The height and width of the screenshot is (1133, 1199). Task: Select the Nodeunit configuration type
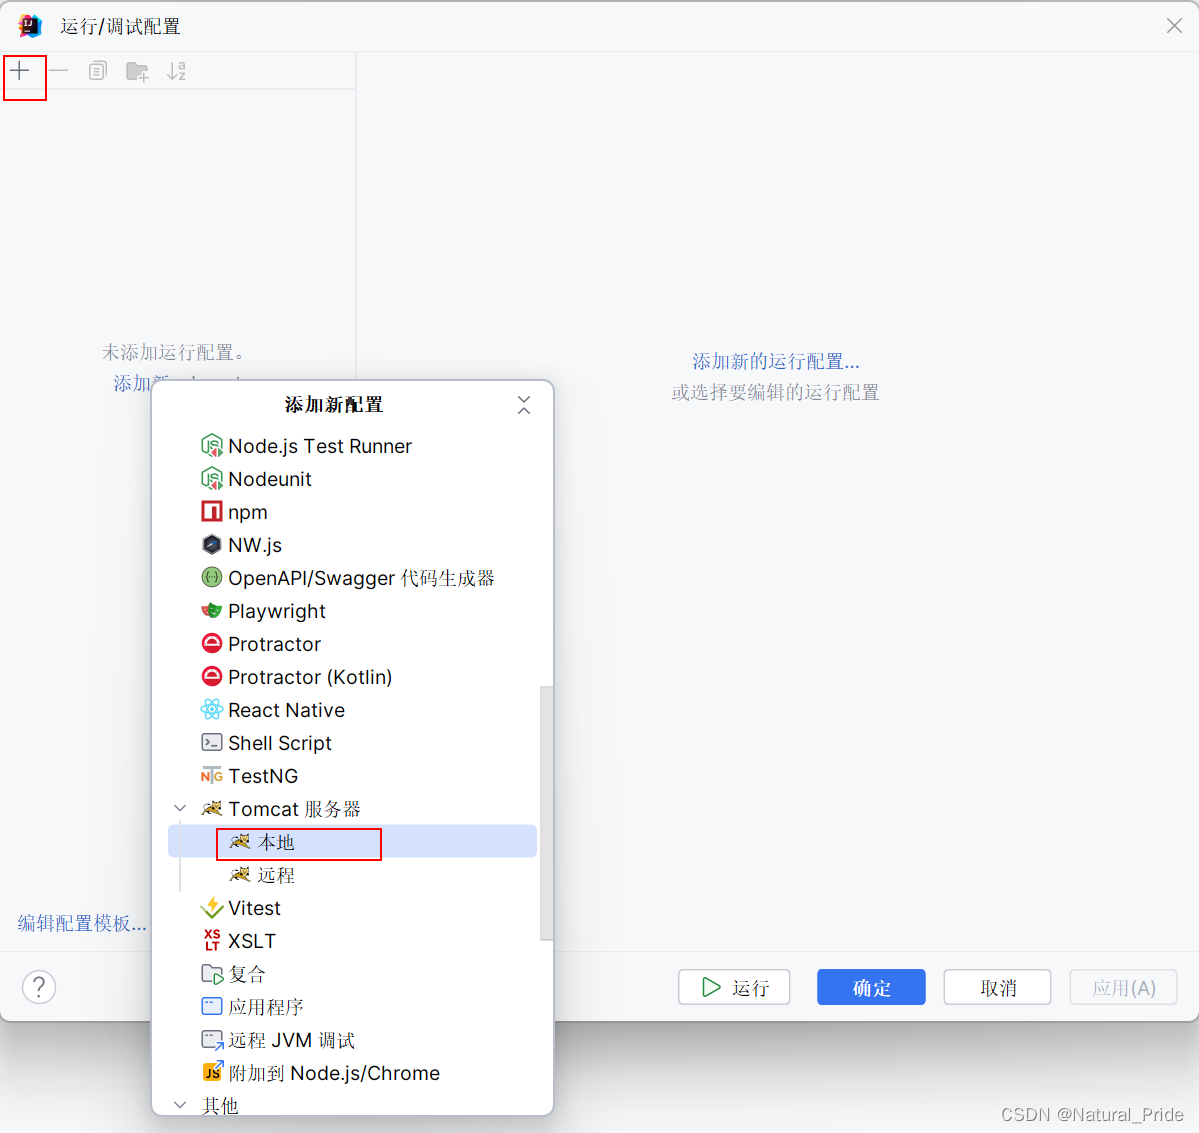click(x=353, y=479)
